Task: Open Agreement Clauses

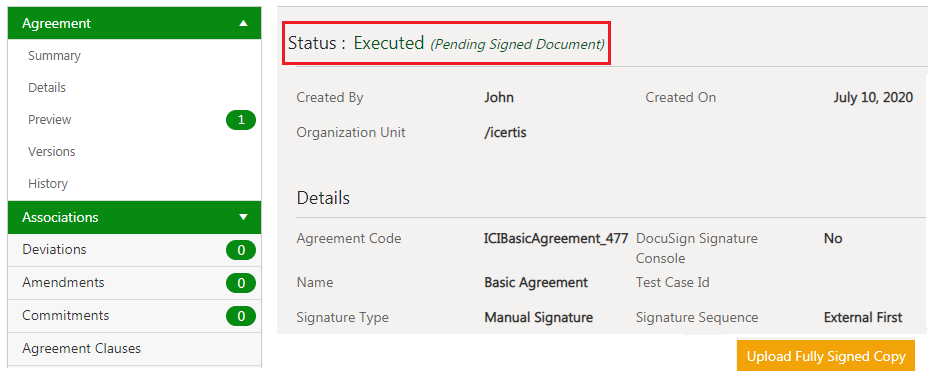Action: click(82, 349)
